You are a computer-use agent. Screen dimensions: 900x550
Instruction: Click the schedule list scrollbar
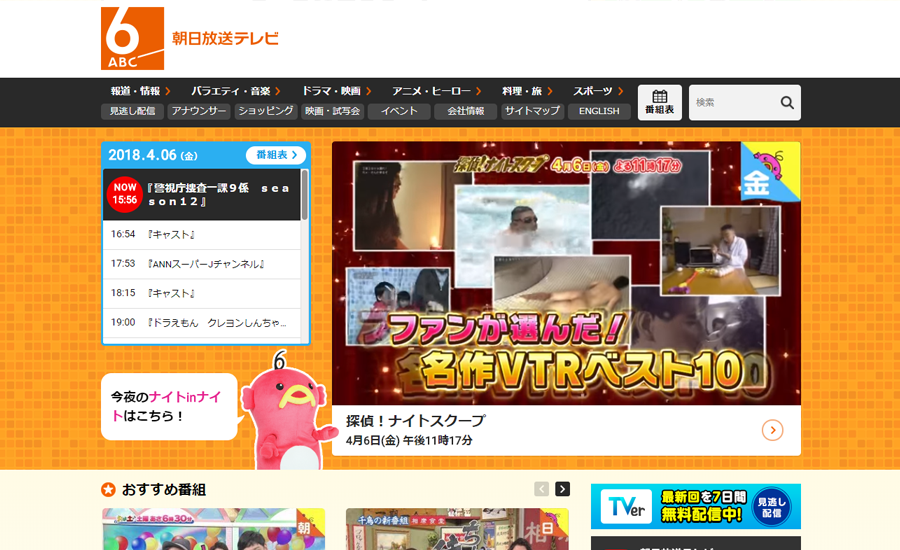coord(305,195)
